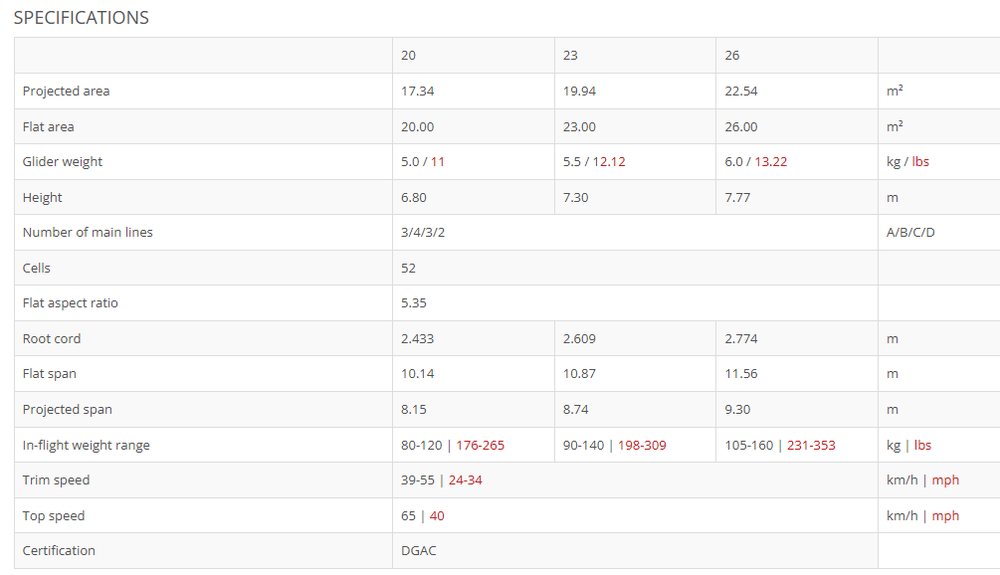This screenshot has height=575, width=1000.
Task: Click the Projected area row label
Action: (66, 91)
